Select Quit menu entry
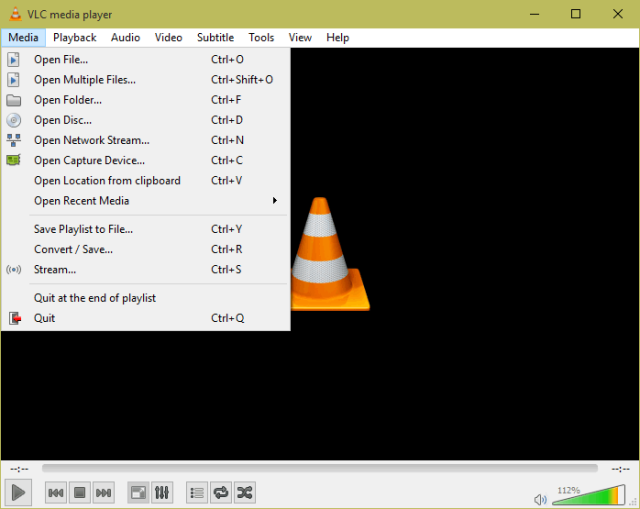The image size is (640, 509). coord(146,318)
